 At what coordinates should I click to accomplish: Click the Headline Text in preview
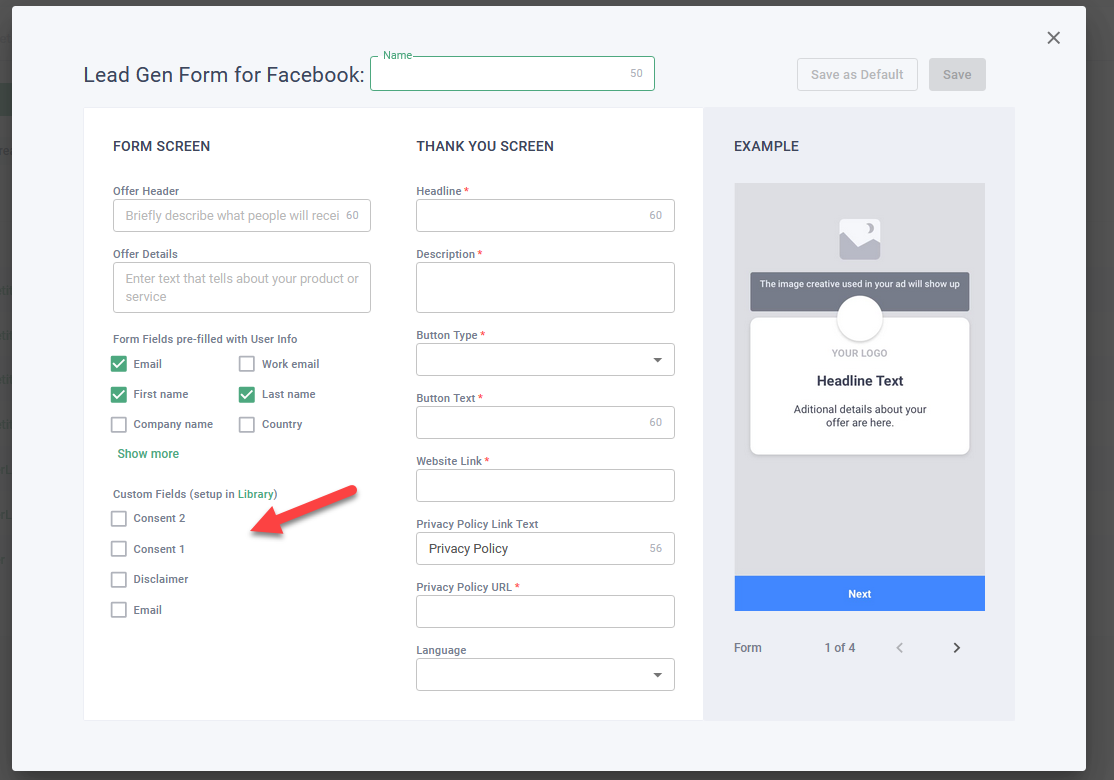point(860,381)
